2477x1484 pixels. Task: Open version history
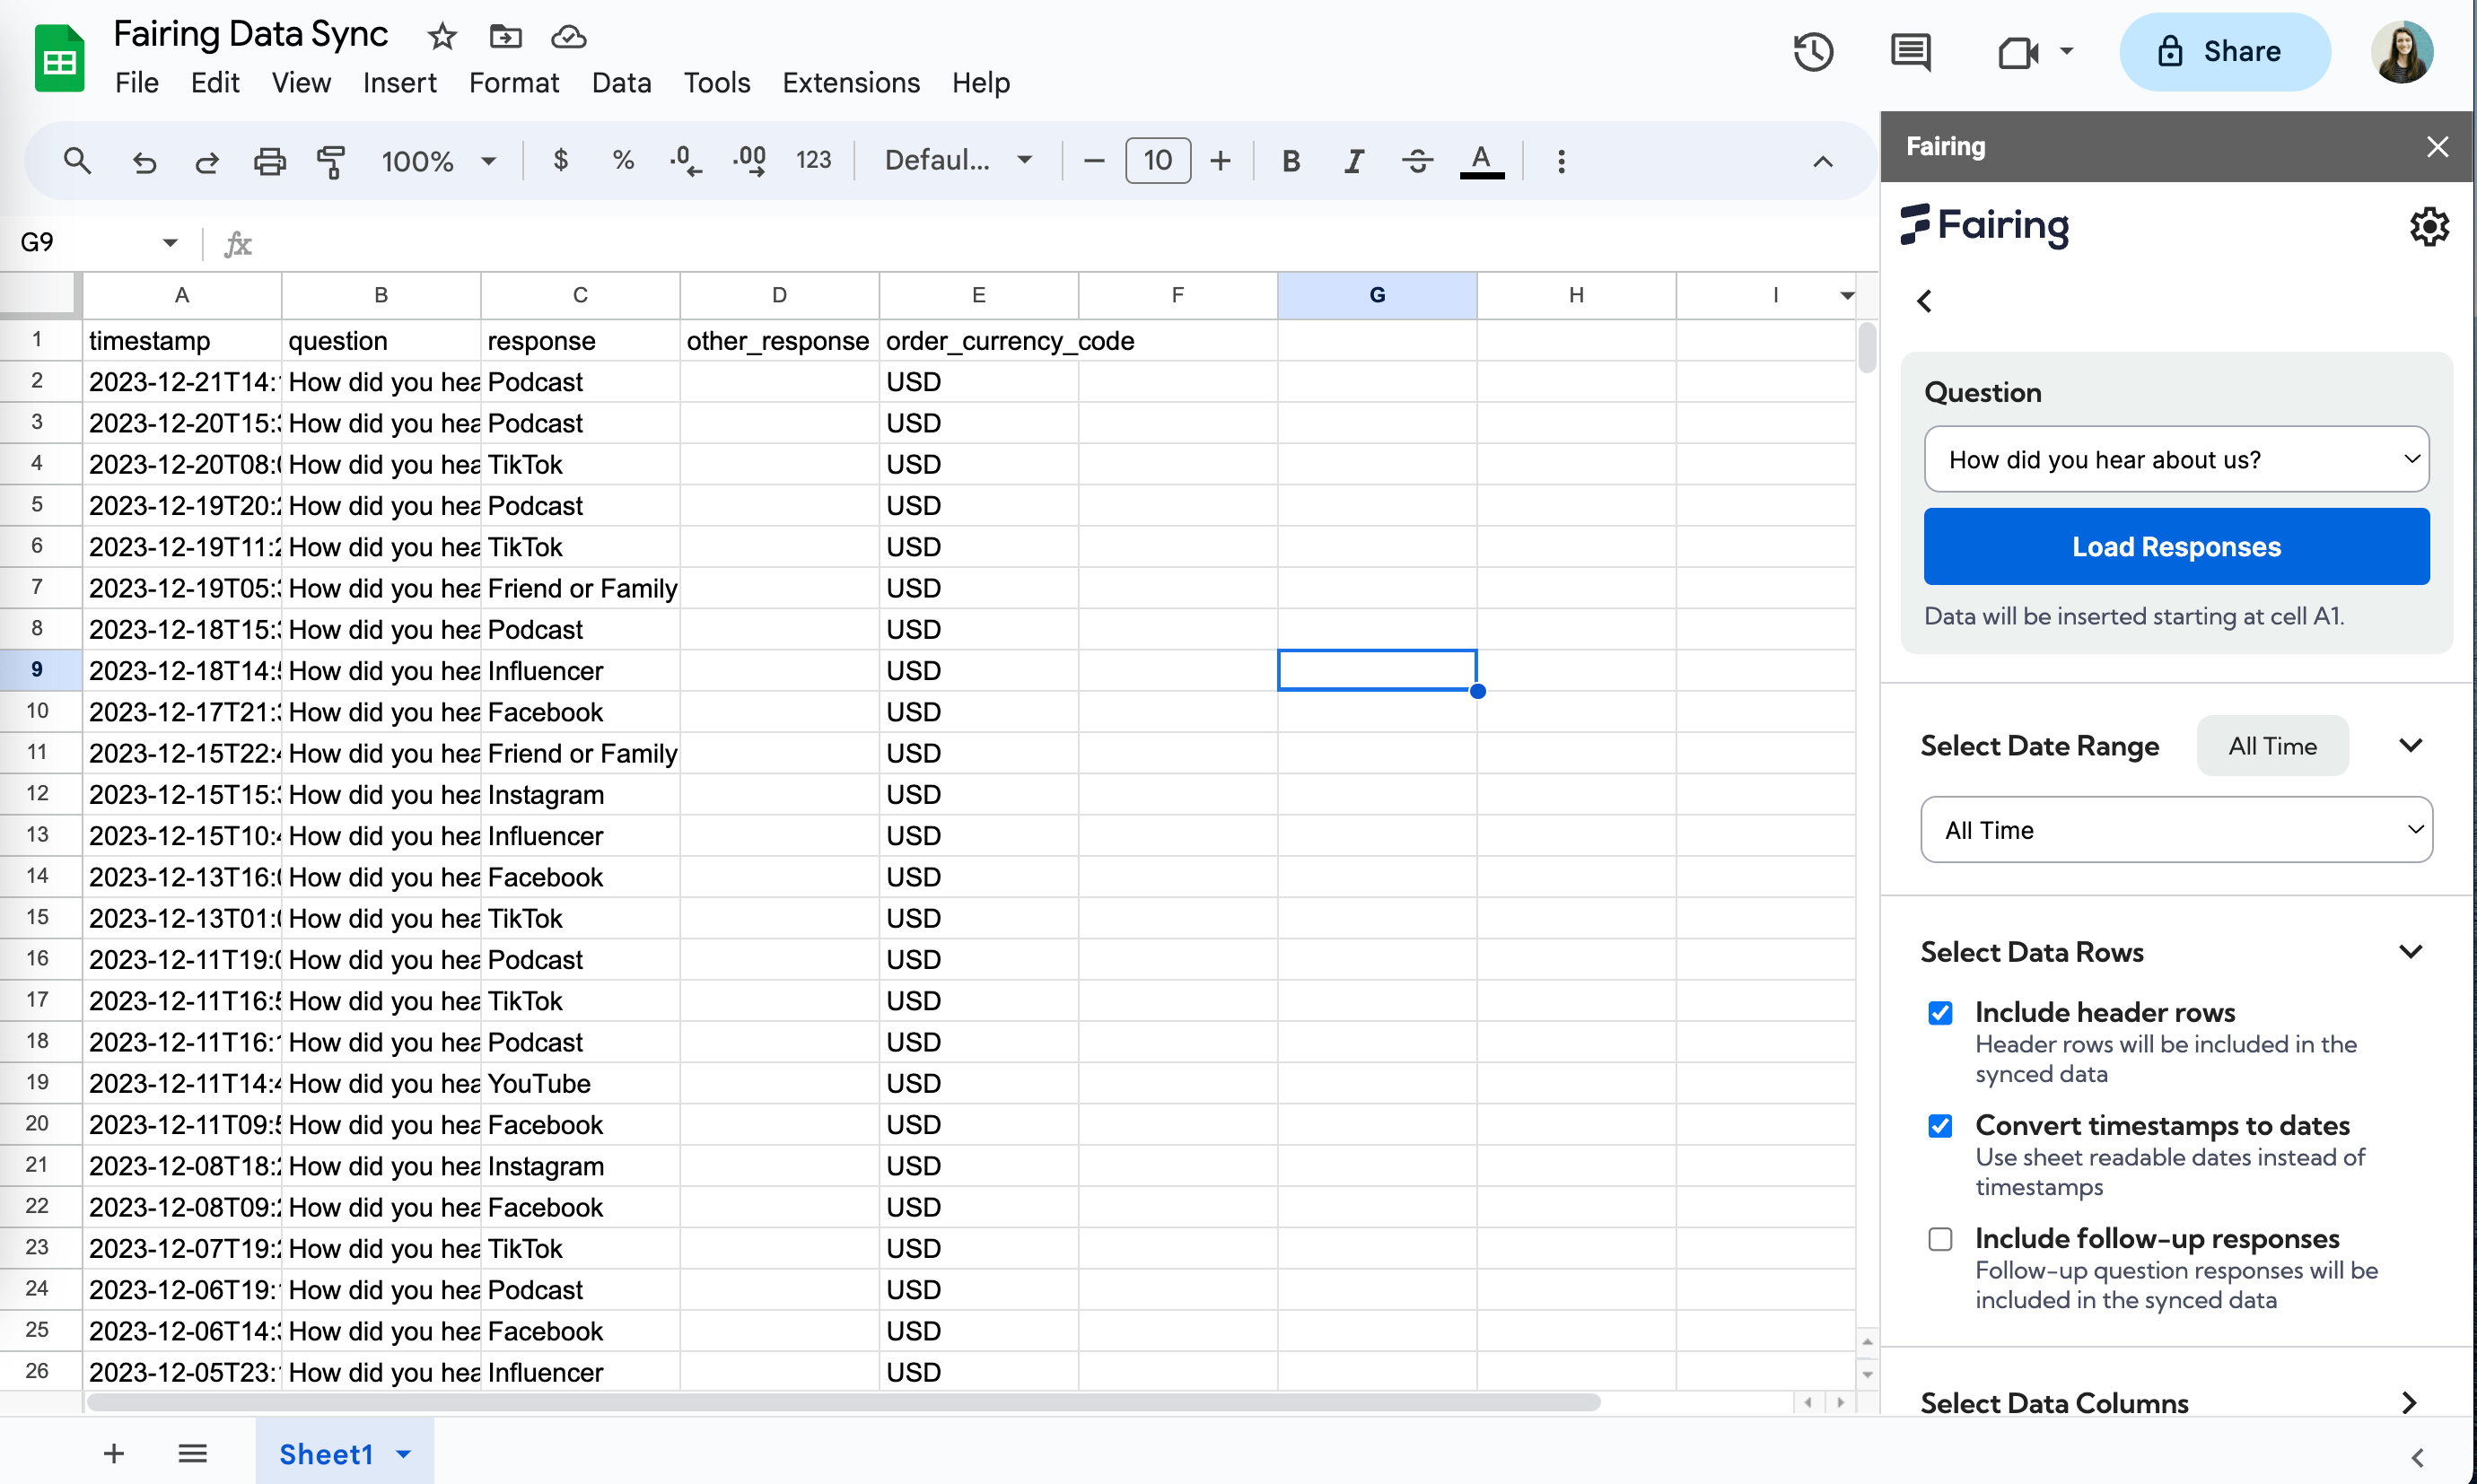tap(1813, 52)
